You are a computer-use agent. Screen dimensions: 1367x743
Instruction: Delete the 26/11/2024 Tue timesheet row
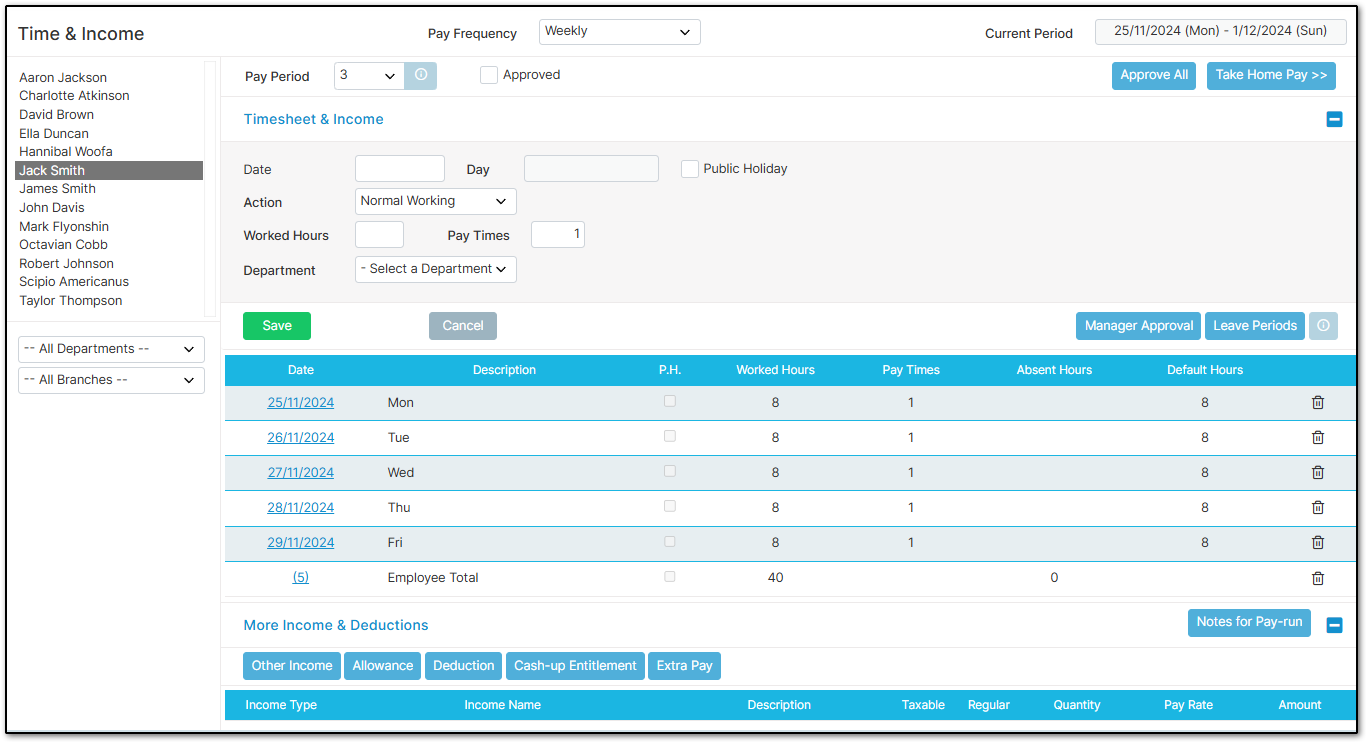coord(1318,437)
